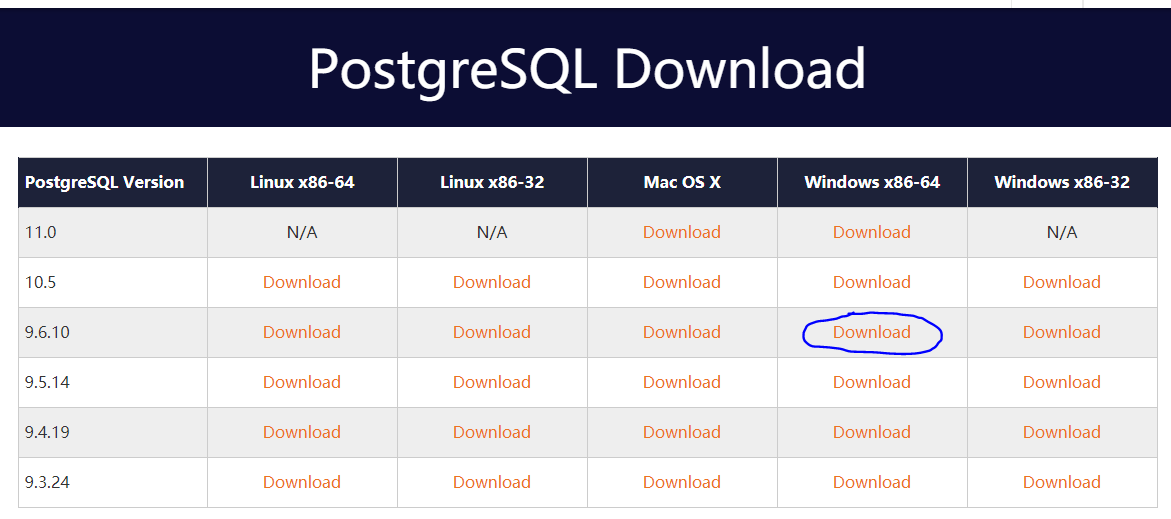Image resolution: width=1171 pixels, height=519 pixels.
Task: Download PostgreSQL 9.5.14 for Linux x86-32
Action: [492, 382]
